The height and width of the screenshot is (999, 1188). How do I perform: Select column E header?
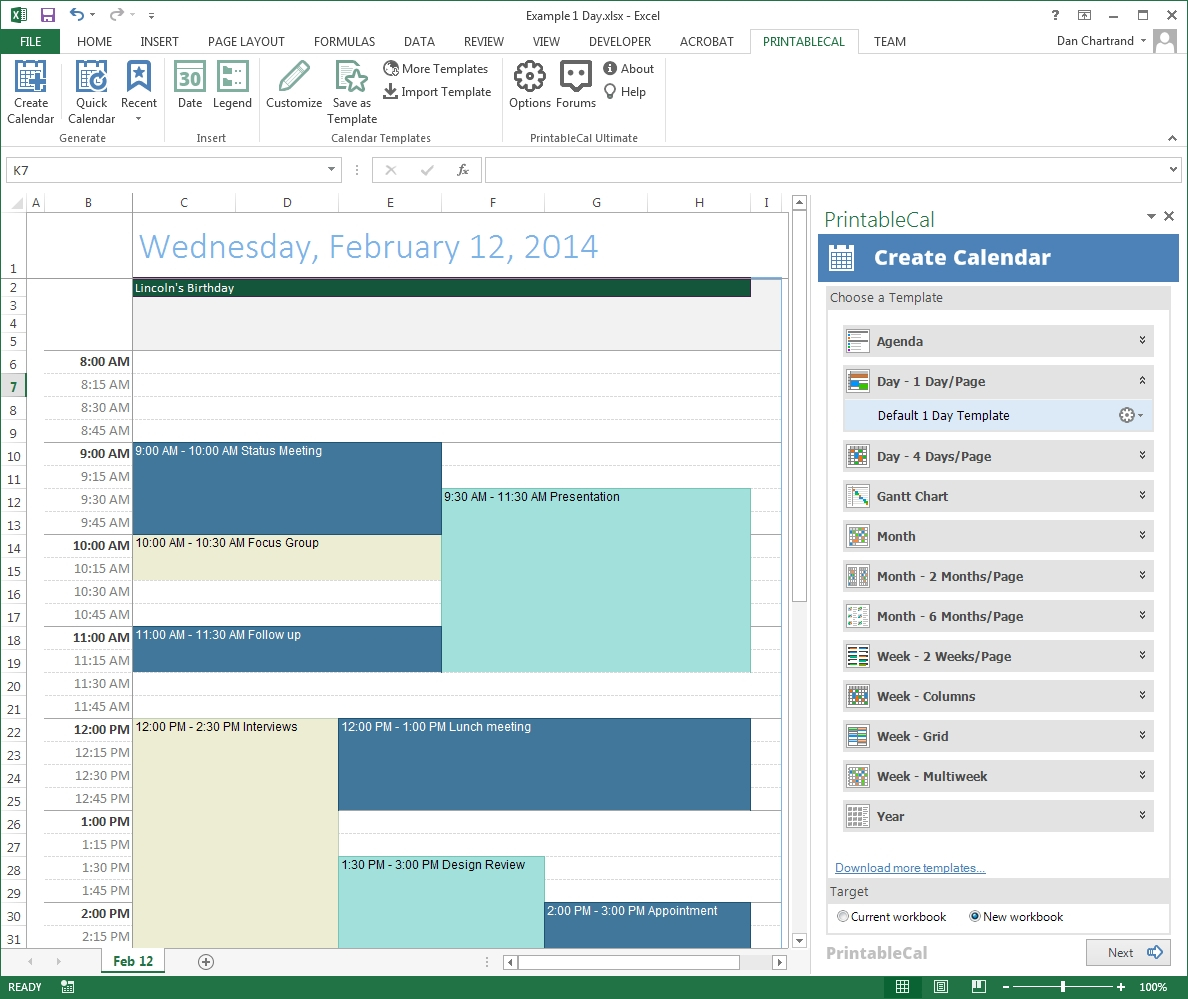pyautogui.click(x=390, y=202)
